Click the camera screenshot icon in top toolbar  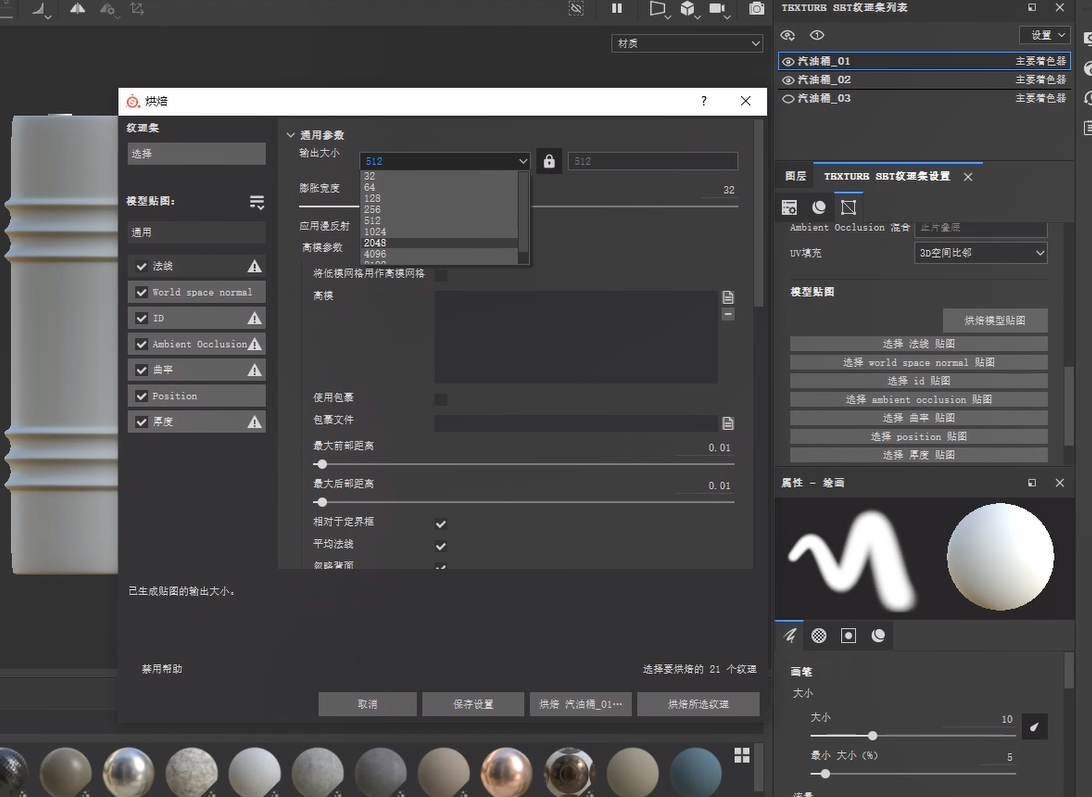[757, 9]
